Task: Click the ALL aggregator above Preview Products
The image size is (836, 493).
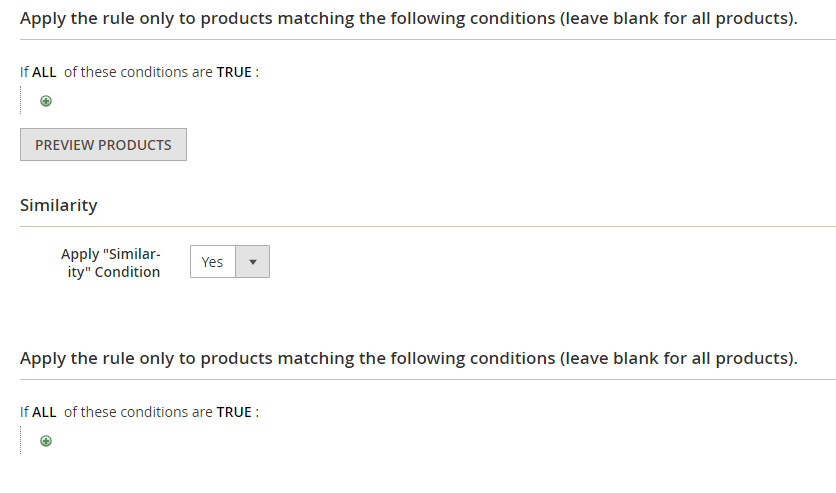Action: pos(44,72)
